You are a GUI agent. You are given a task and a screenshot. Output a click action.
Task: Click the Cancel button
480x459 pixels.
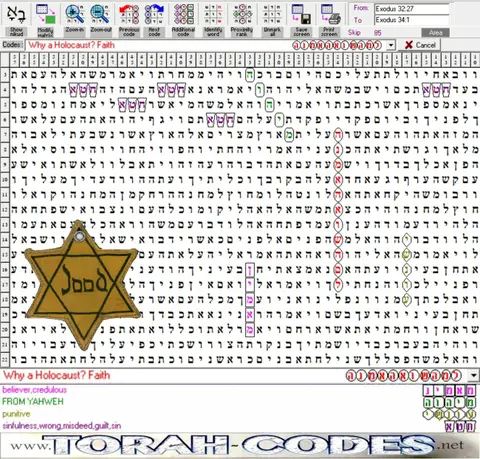click(x=420, y=45)
